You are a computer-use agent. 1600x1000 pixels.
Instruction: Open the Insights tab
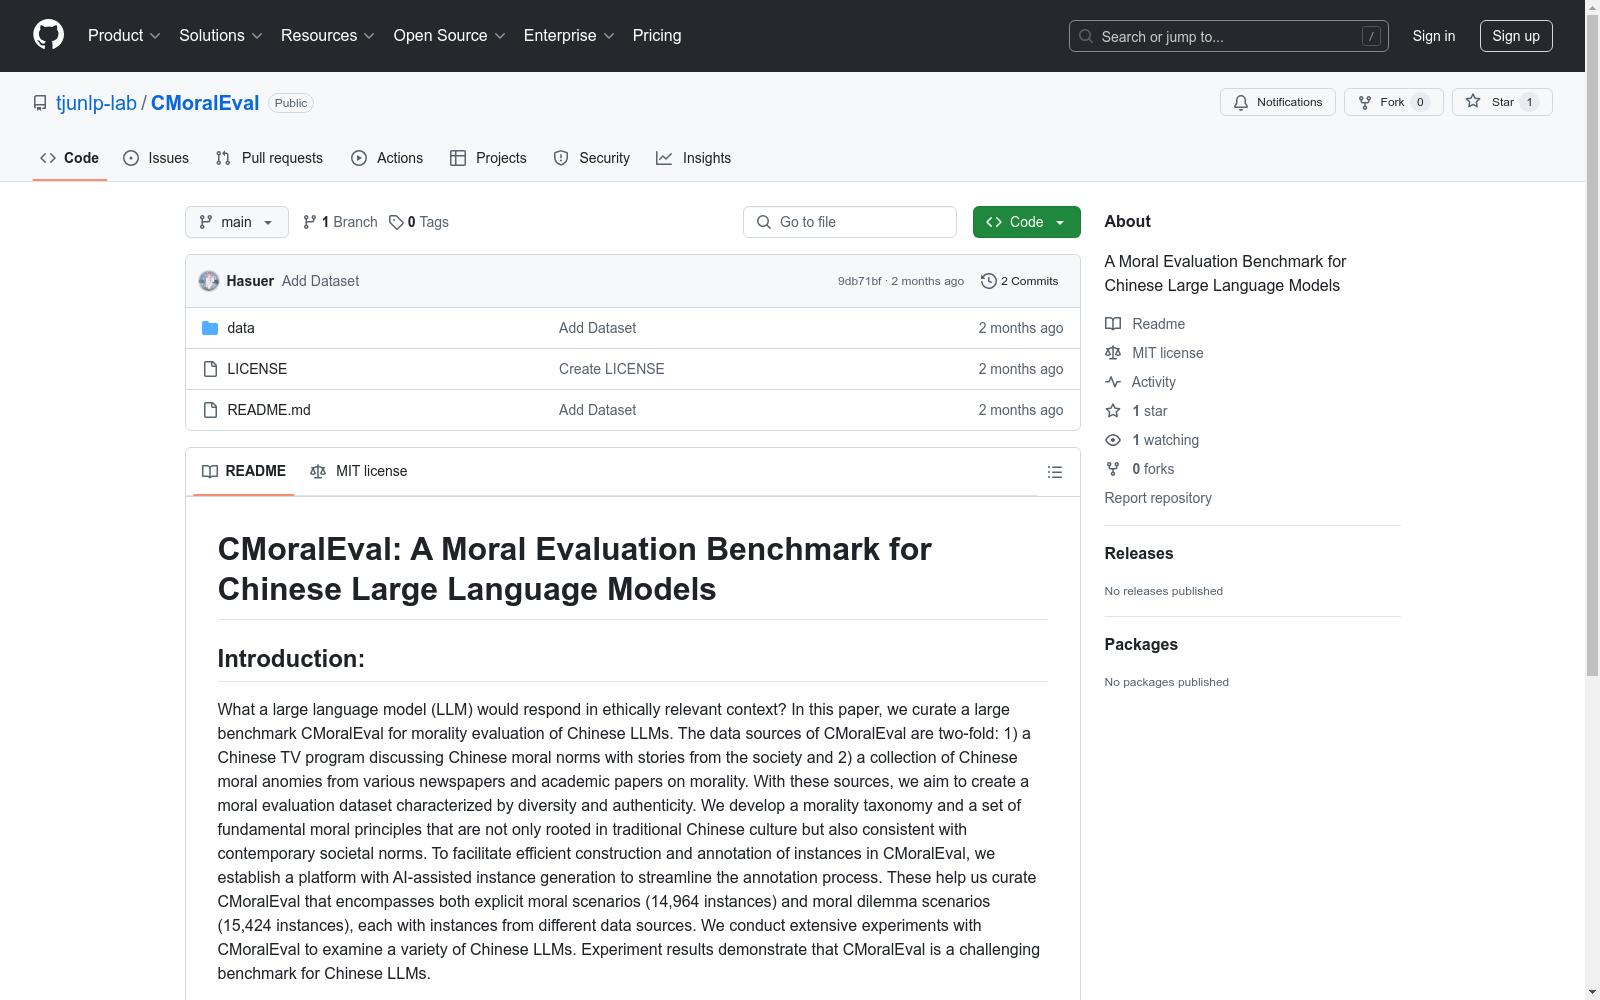coord(693,158)
